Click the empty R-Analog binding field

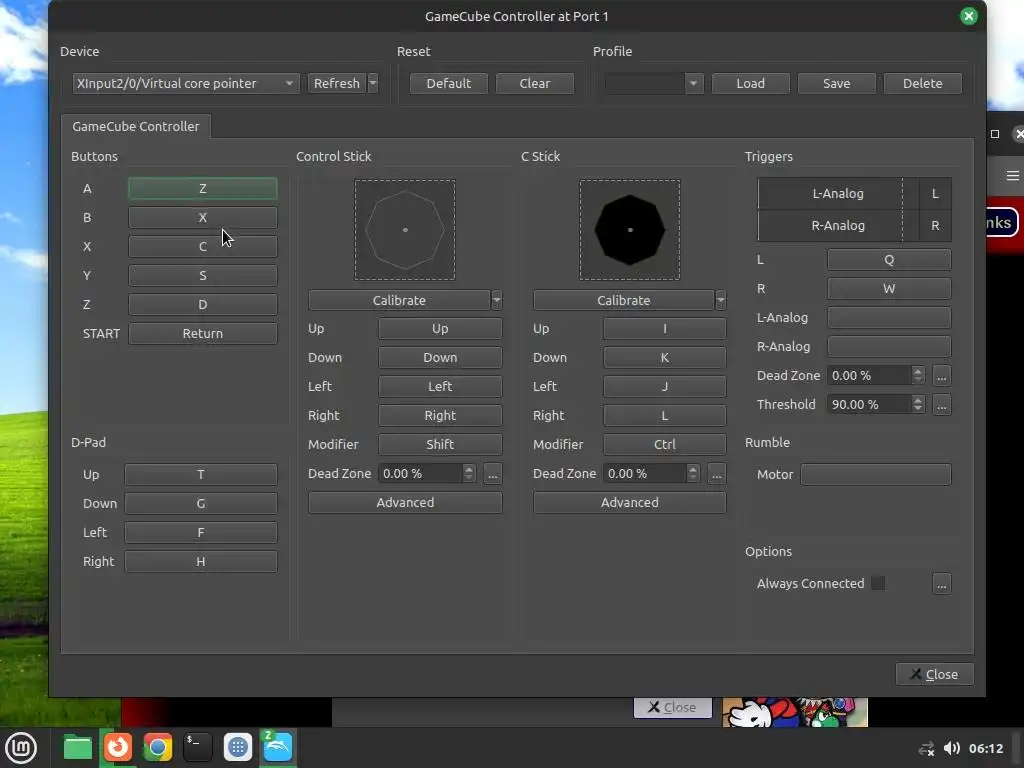889,347
